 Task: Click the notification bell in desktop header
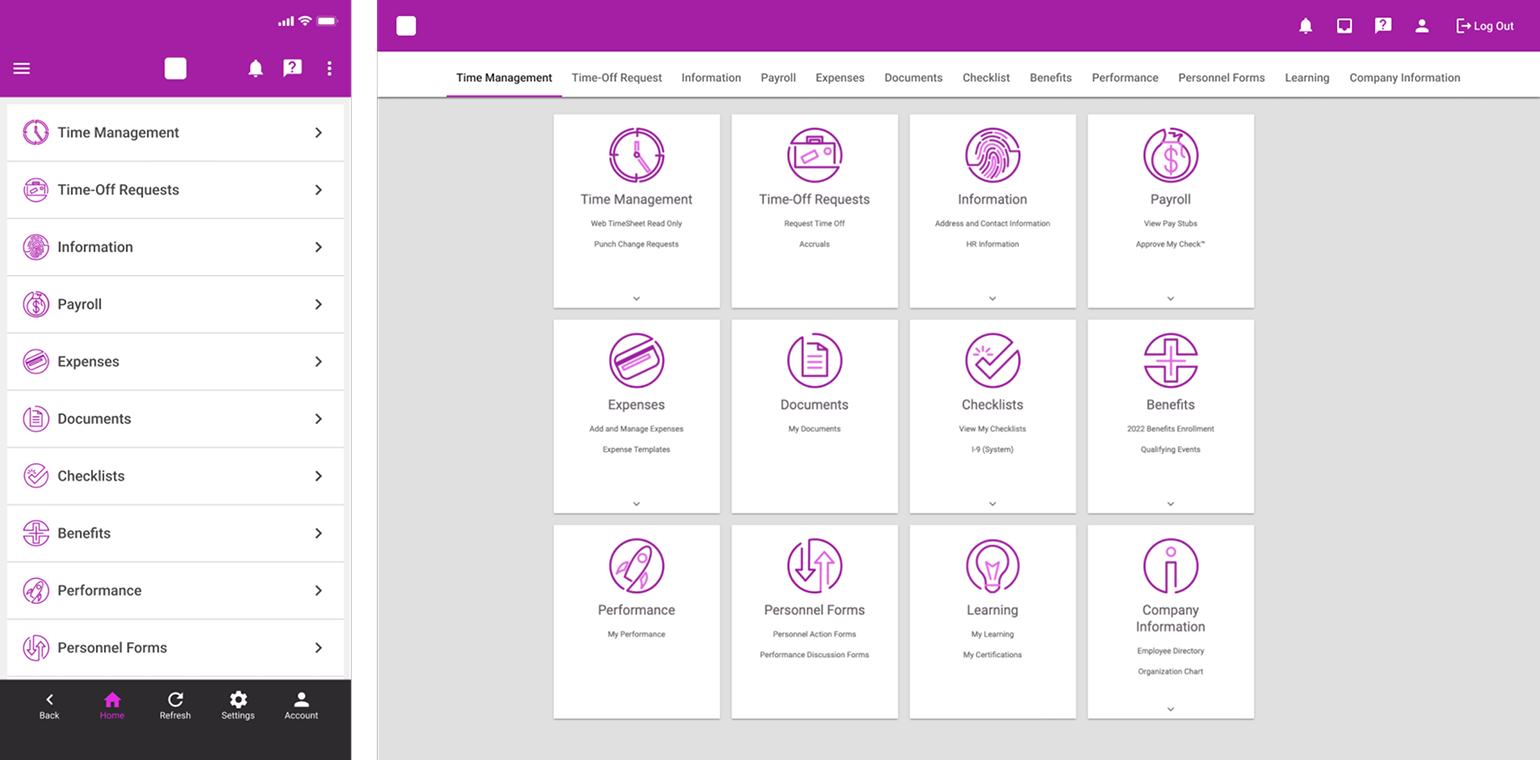pyautogui.click(x=1306, y=26)
